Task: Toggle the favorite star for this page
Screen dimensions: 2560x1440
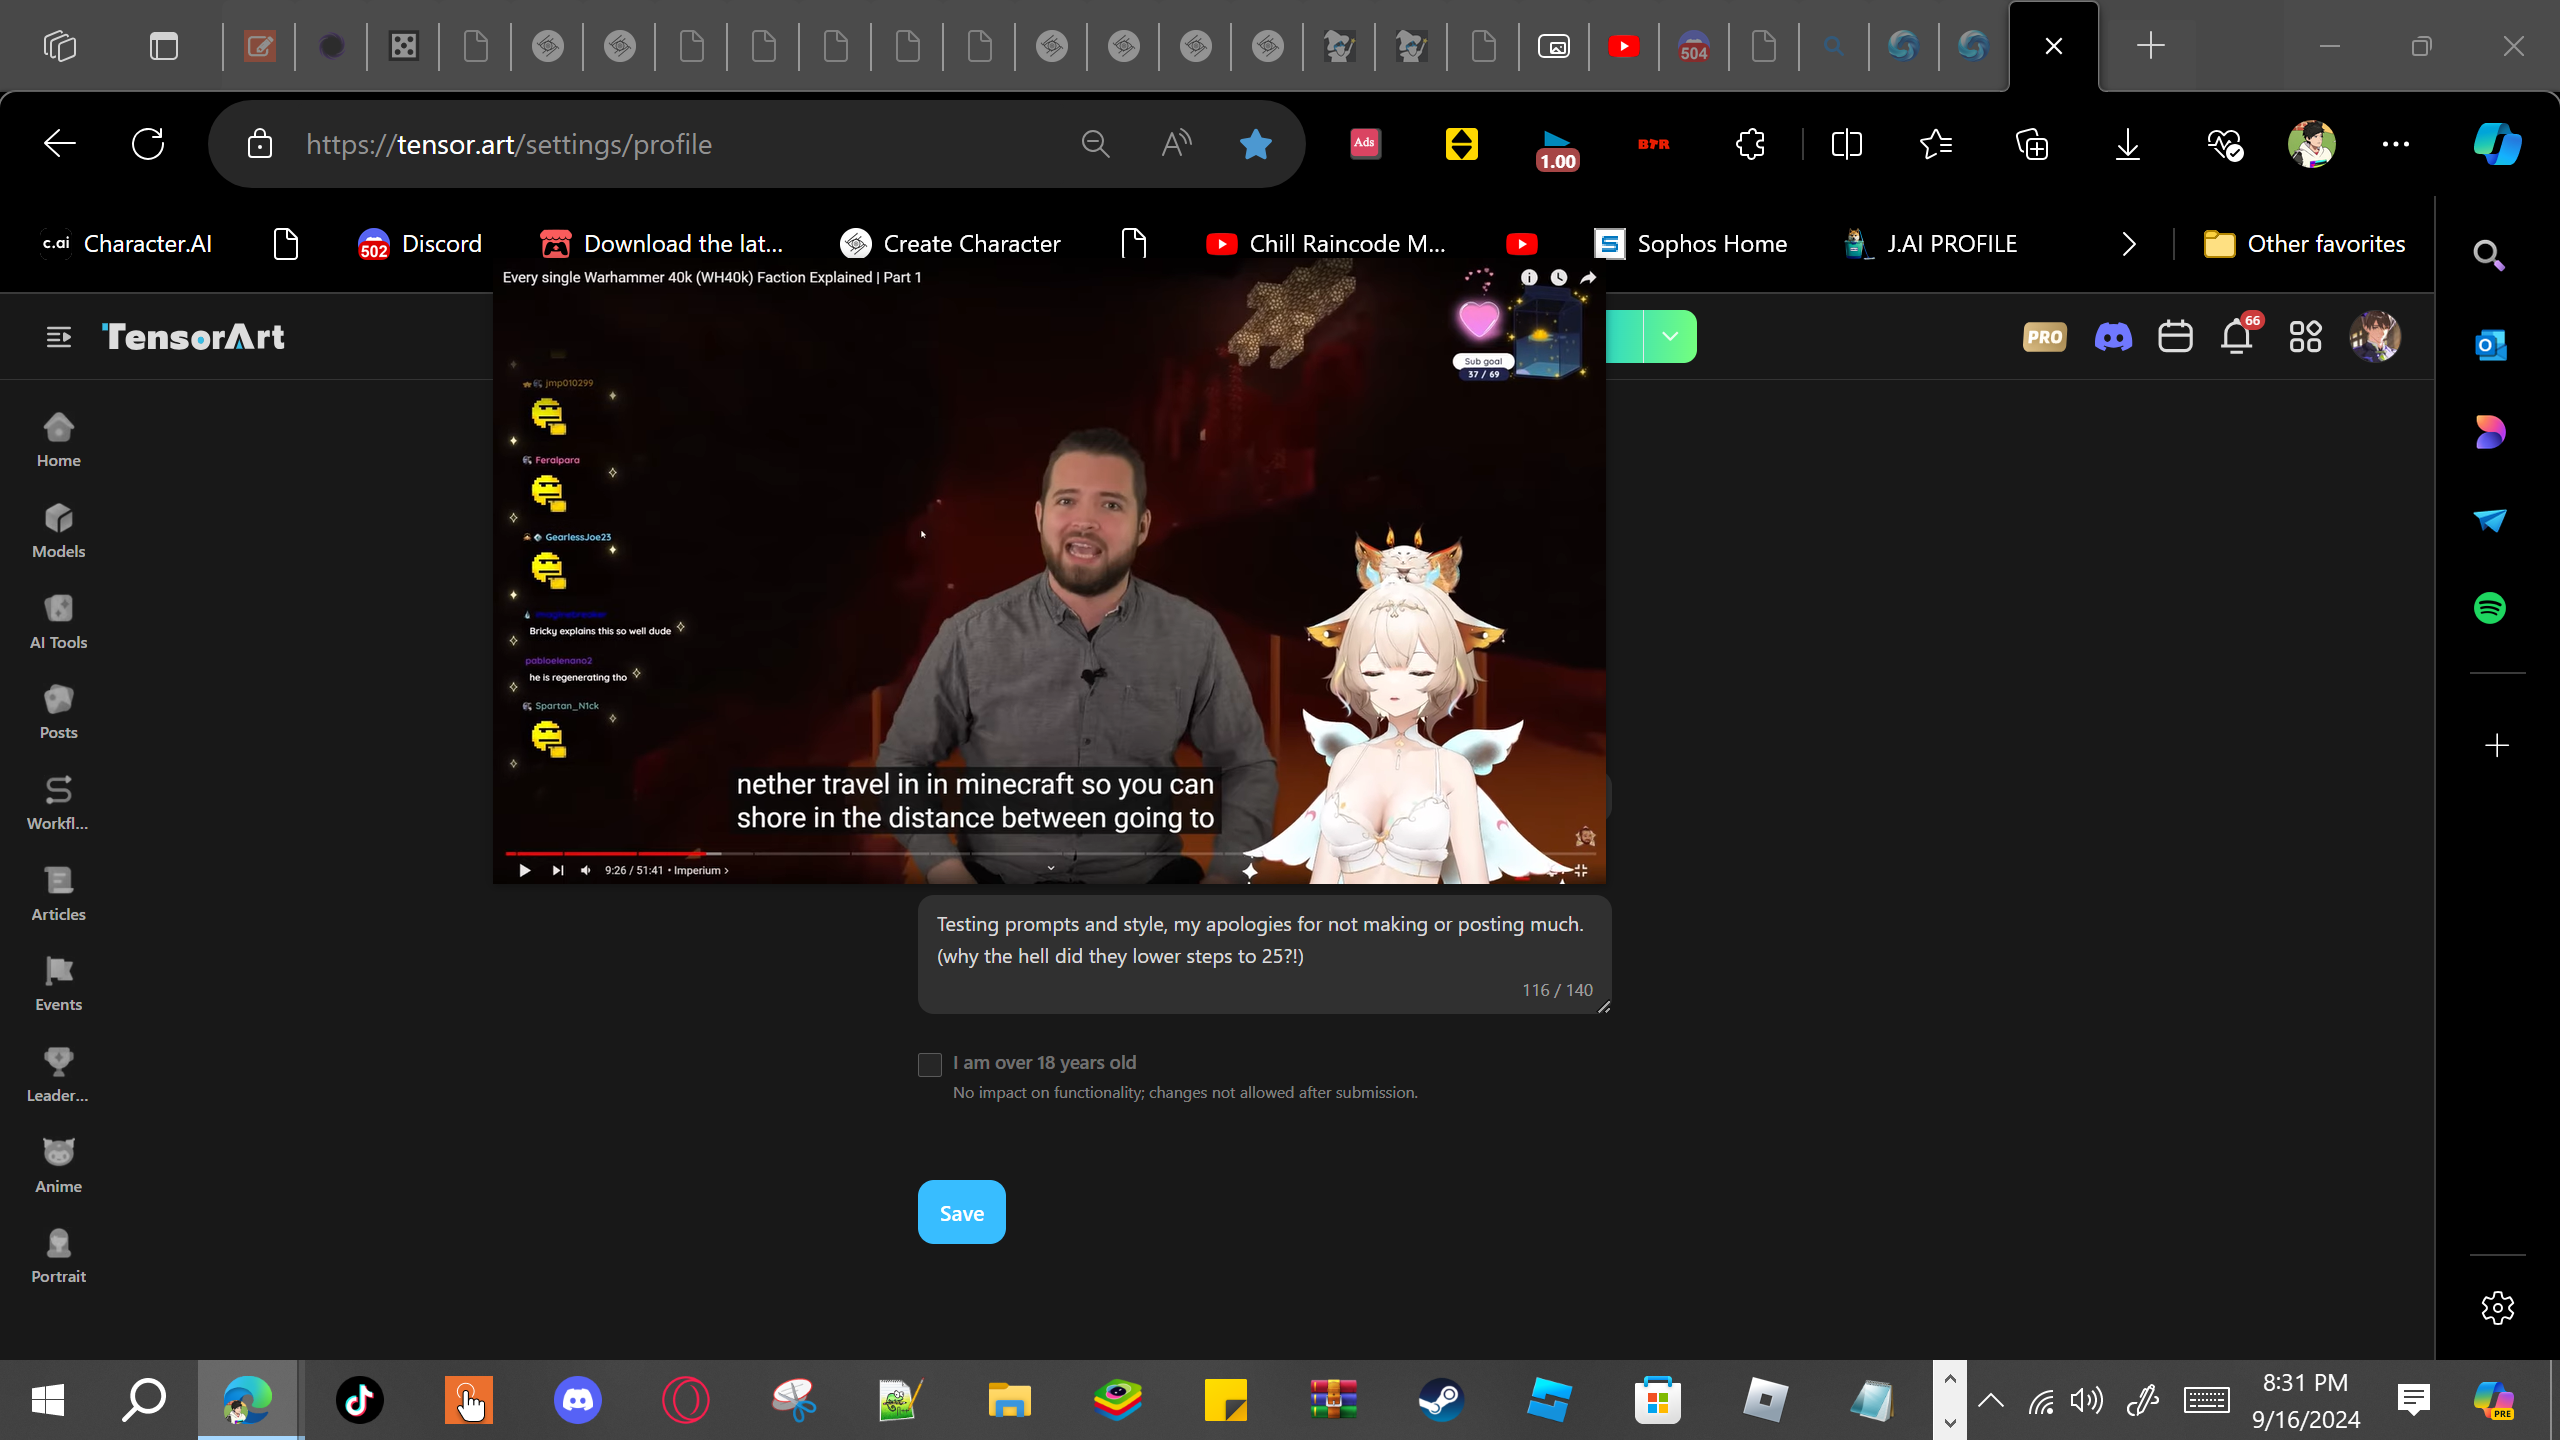Action: click(1255, 144)
